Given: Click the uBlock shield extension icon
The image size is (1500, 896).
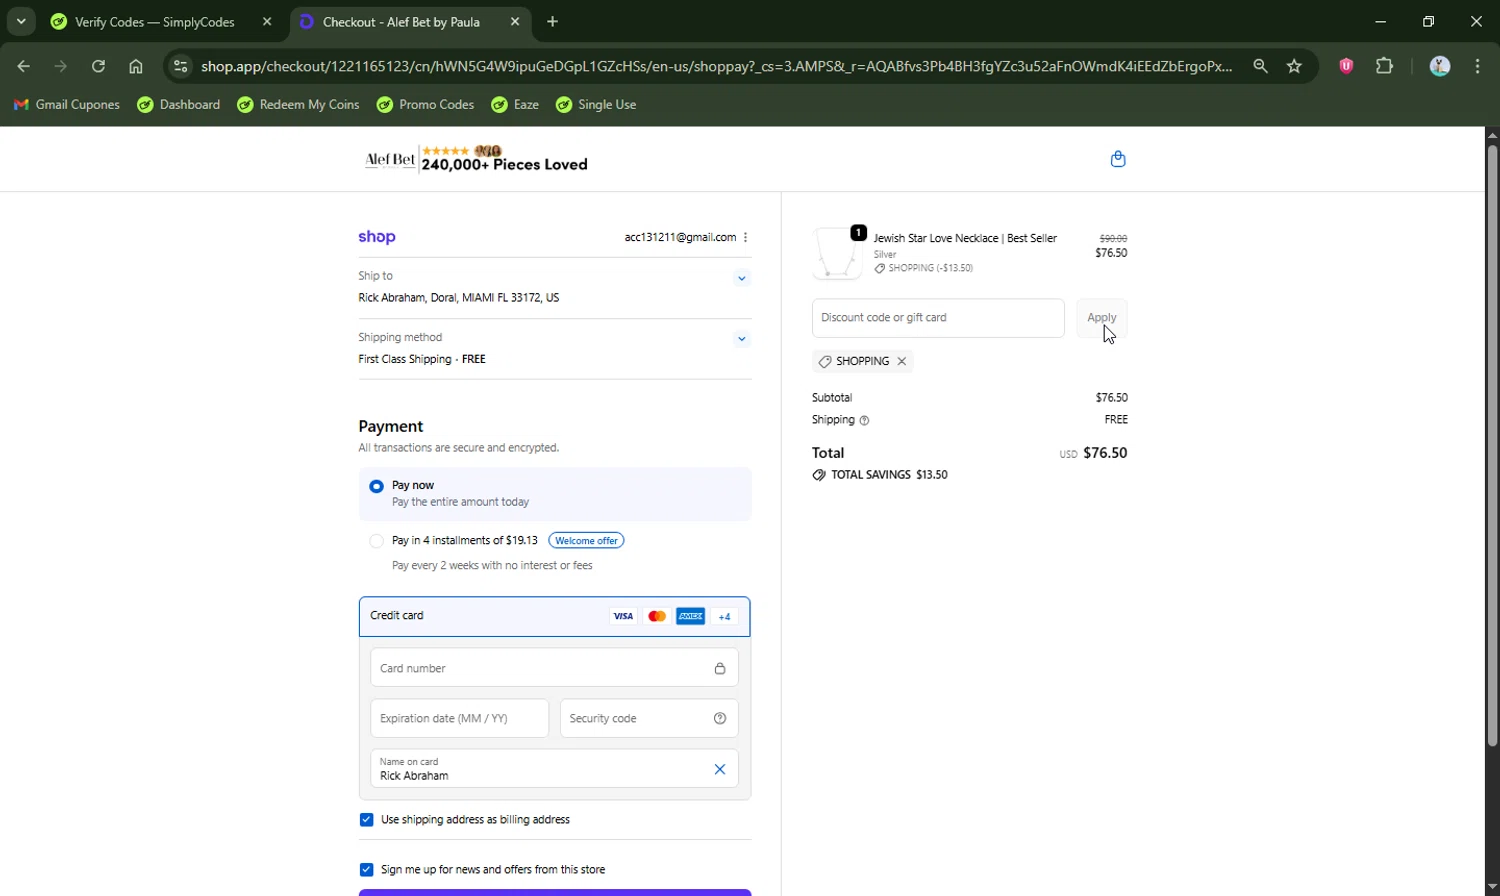Looking at the screenshot, I should [1347, 66].
